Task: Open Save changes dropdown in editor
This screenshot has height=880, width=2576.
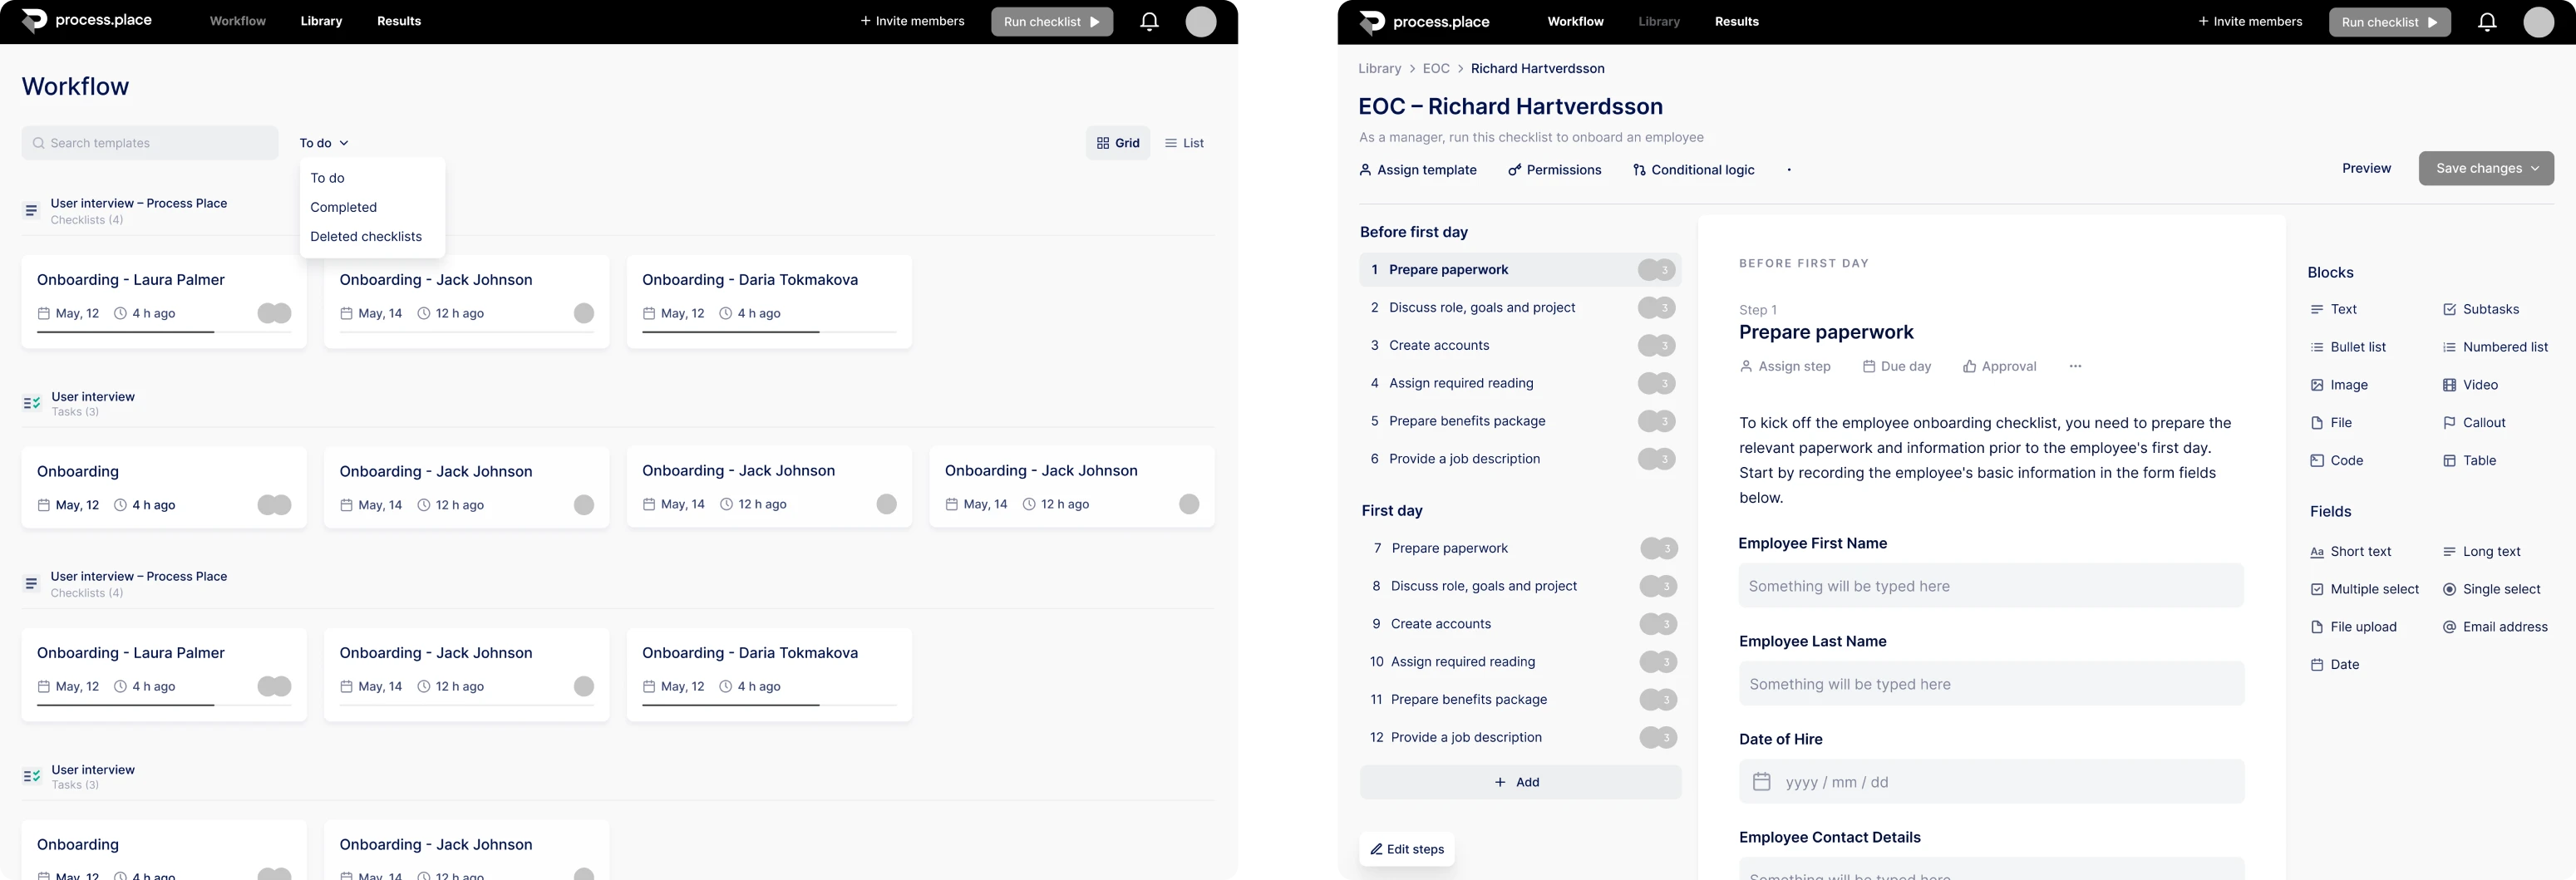Action: pyautogui.click(x=2485, y=168)
